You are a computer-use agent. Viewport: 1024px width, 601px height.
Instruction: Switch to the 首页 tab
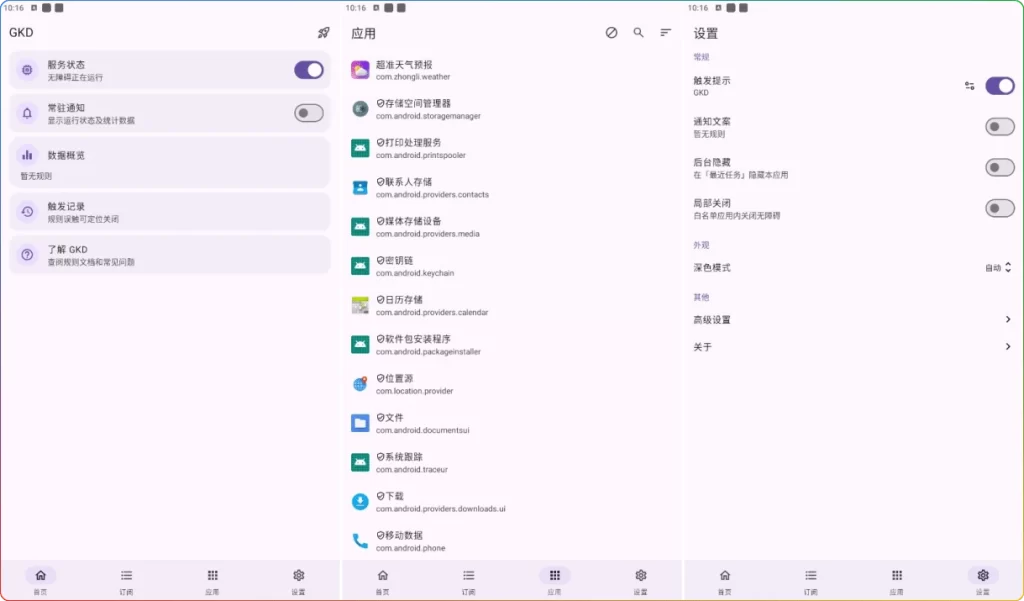[40, 580]
